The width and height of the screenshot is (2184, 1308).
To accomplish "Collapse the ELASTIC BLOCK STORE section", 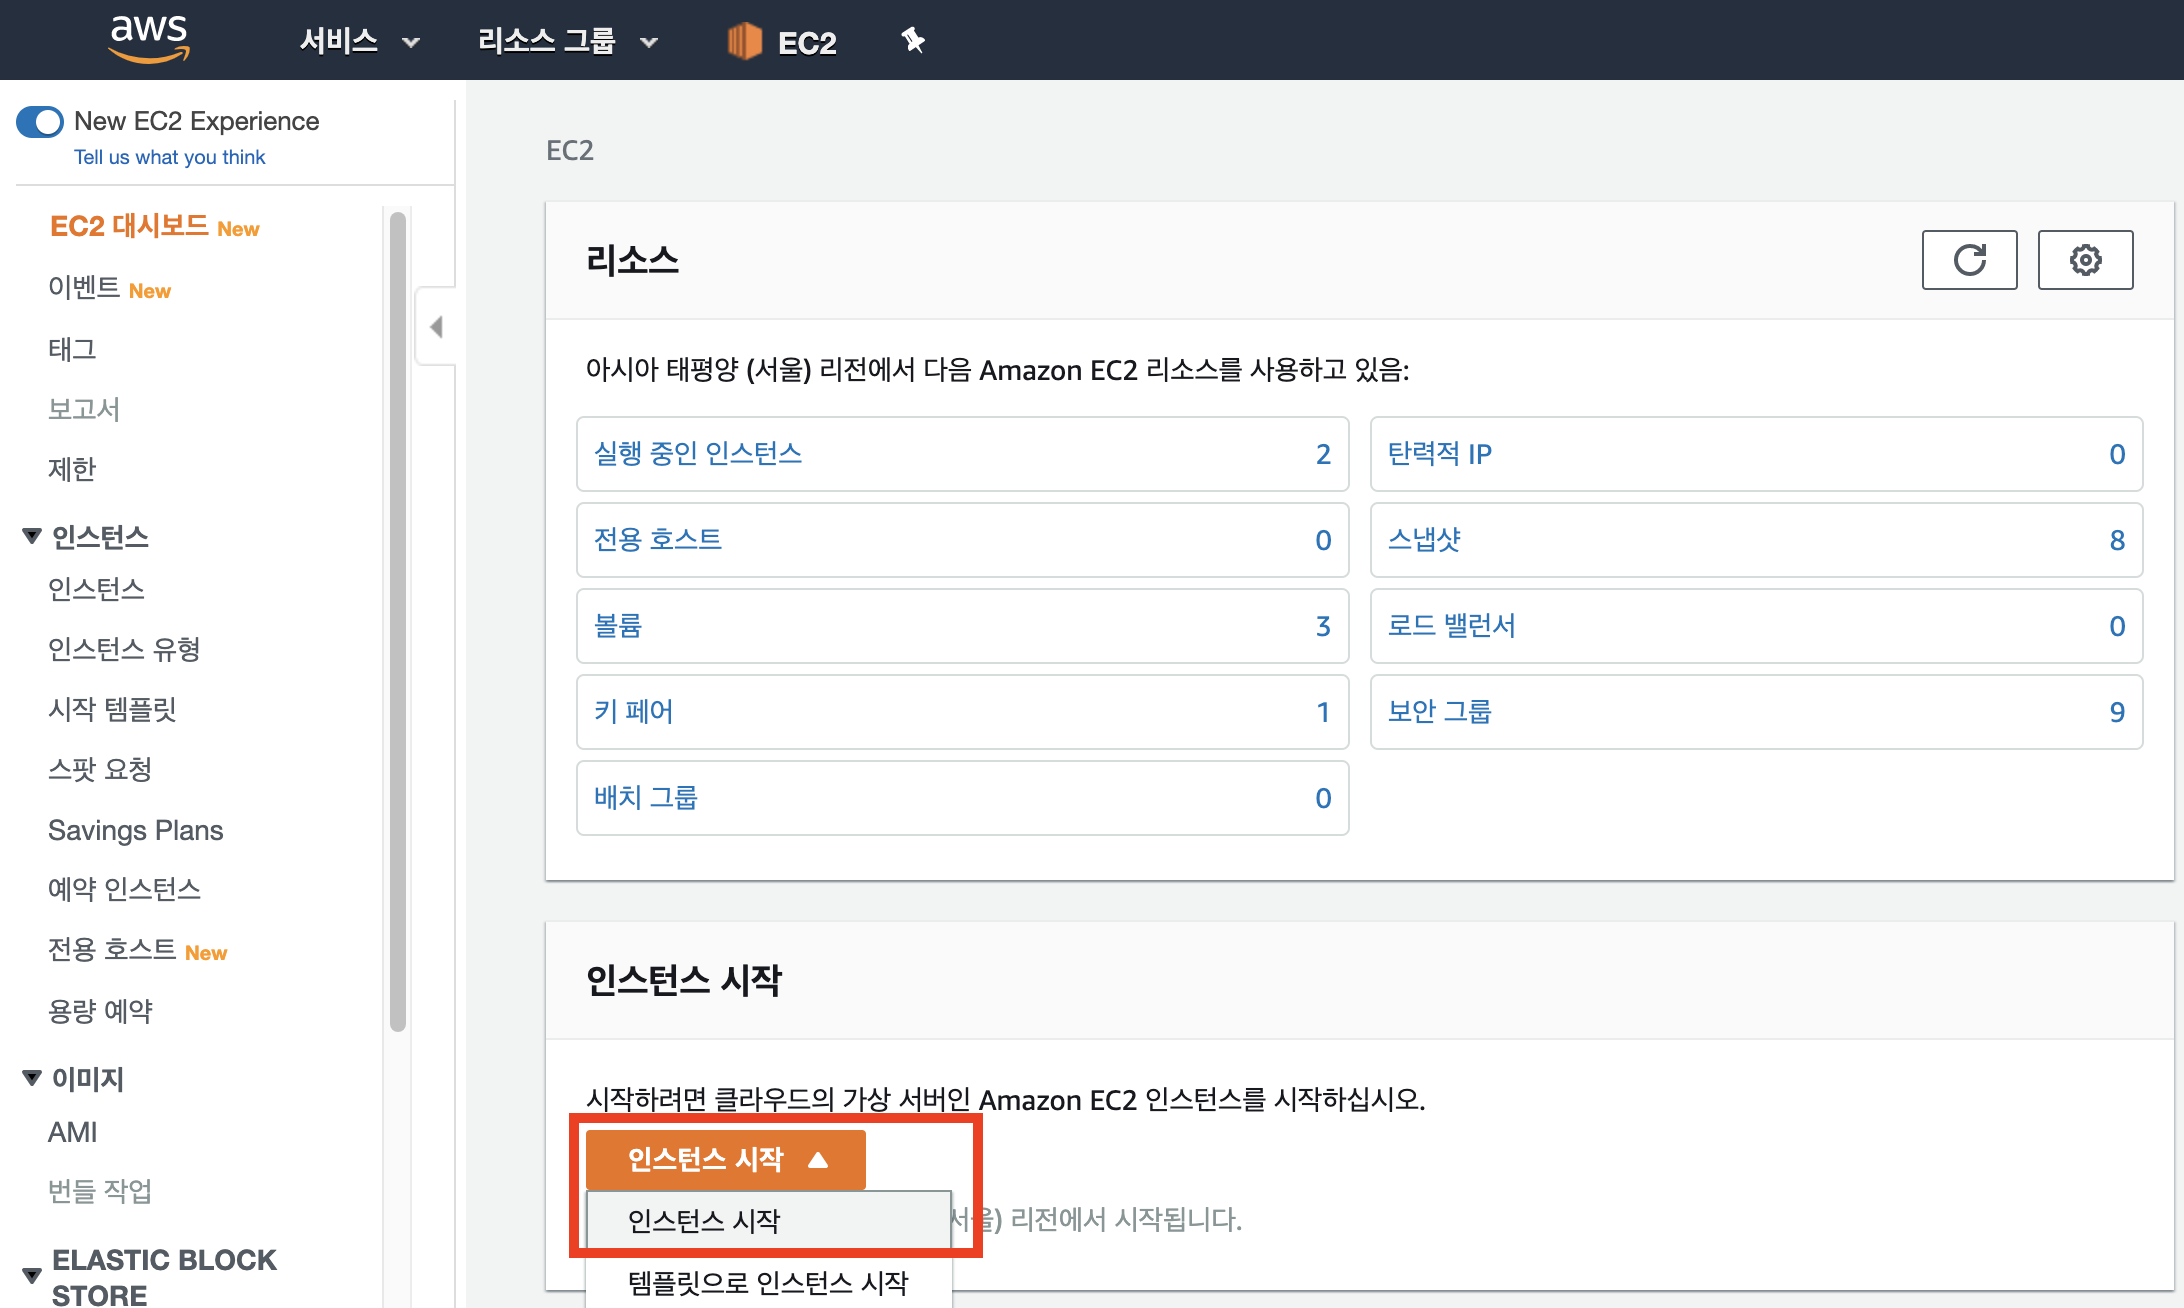I will coord(32,1275).
